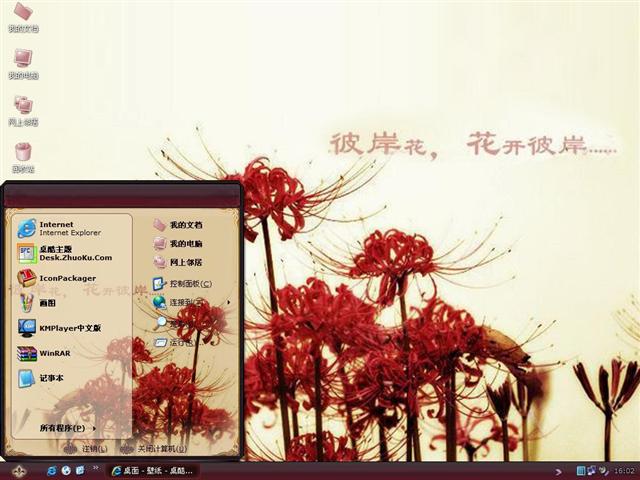Screen dimensions: 640x480
Task: Open the 运行 run dialog item
Action: click(176, 342)
